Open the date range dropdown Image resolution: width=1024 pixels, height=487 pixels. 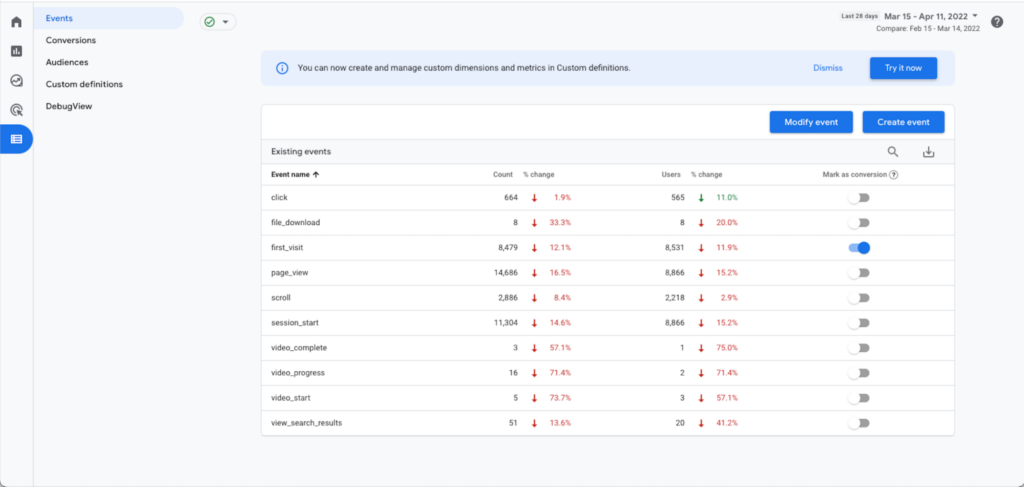(x=931, y=16)
